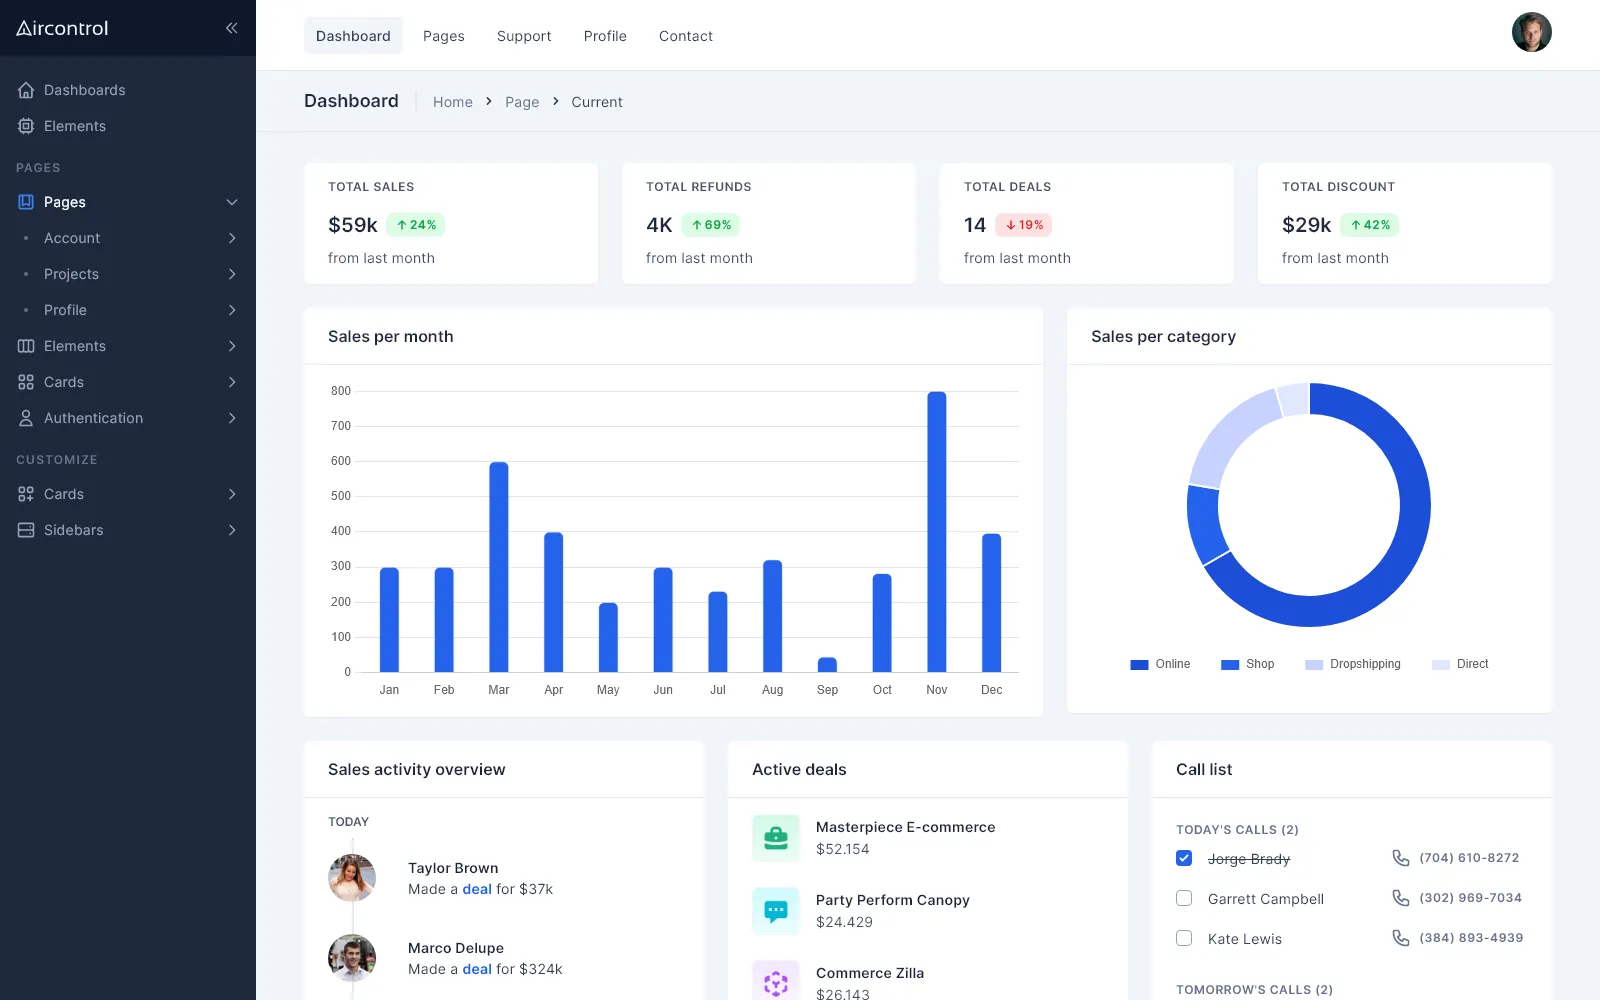Click the Nov bar in sales chart
Viewport: 1600px width, 1000px height.
click(x=937, y=532)
